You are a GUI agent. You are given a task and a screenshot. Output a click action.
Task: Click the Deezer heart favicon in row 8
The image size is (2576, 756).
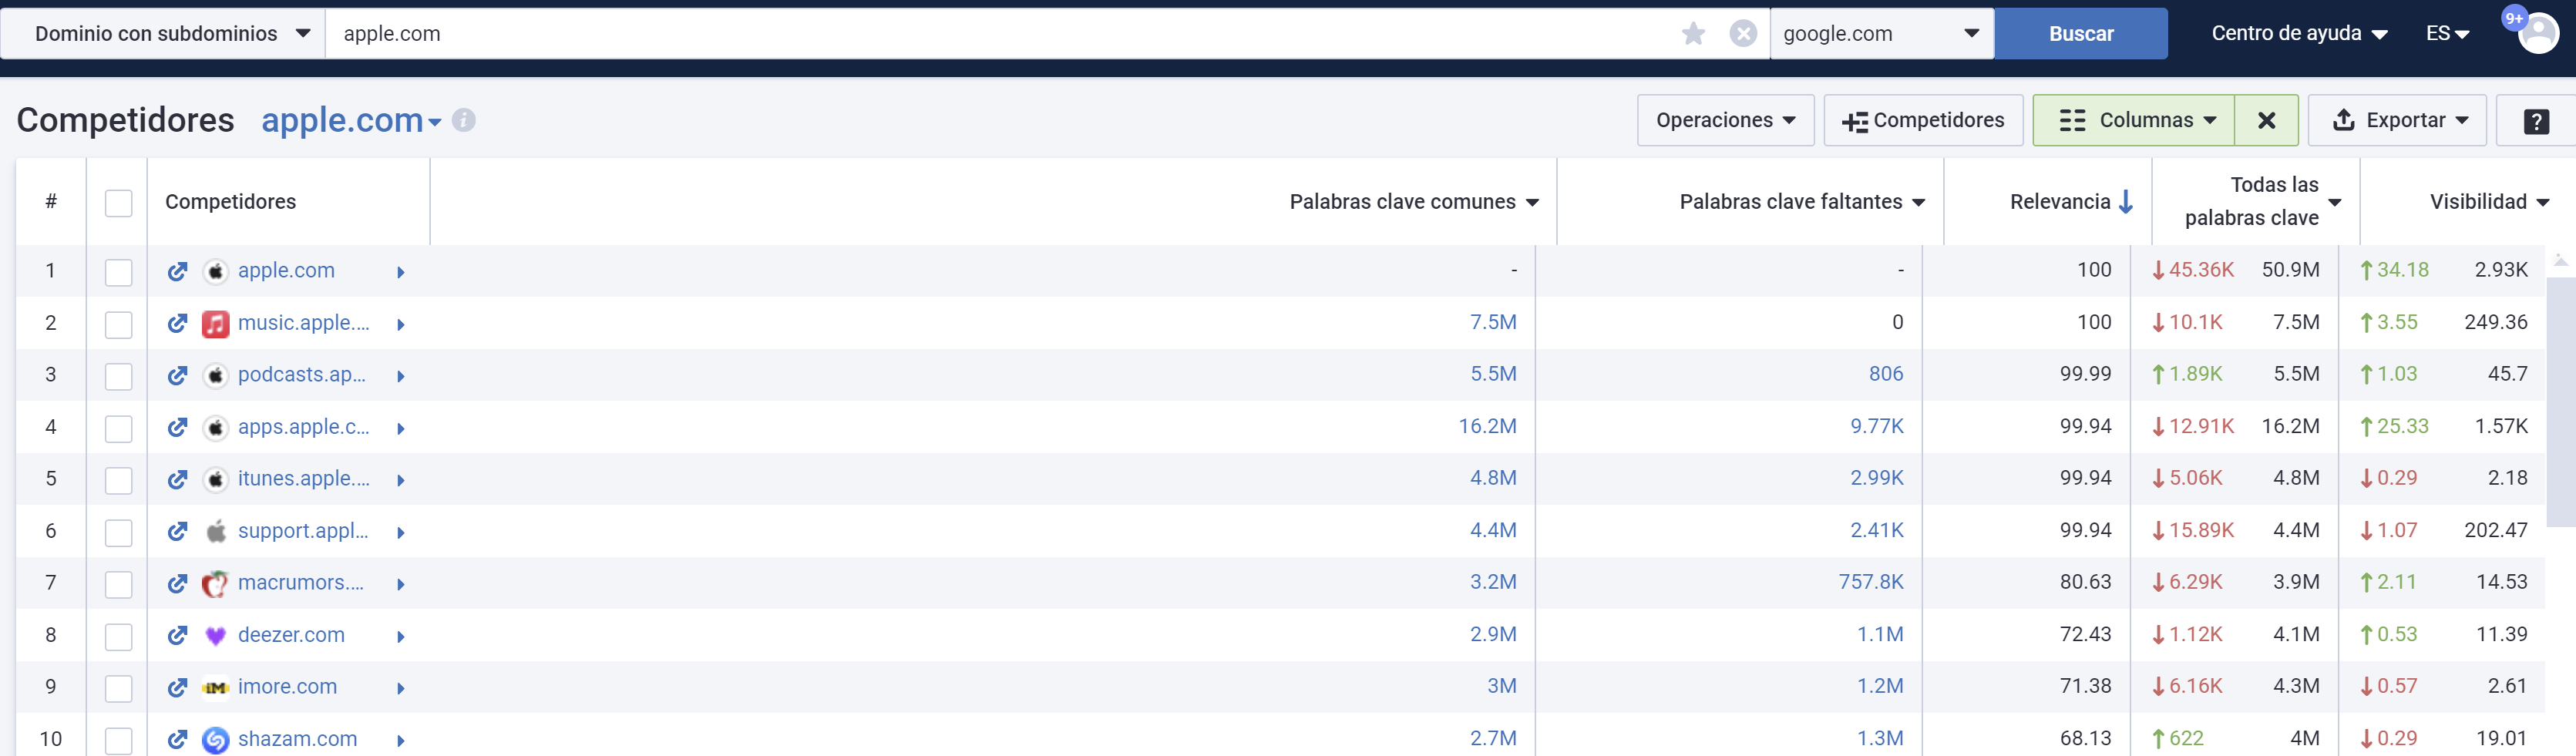(214, 634)
